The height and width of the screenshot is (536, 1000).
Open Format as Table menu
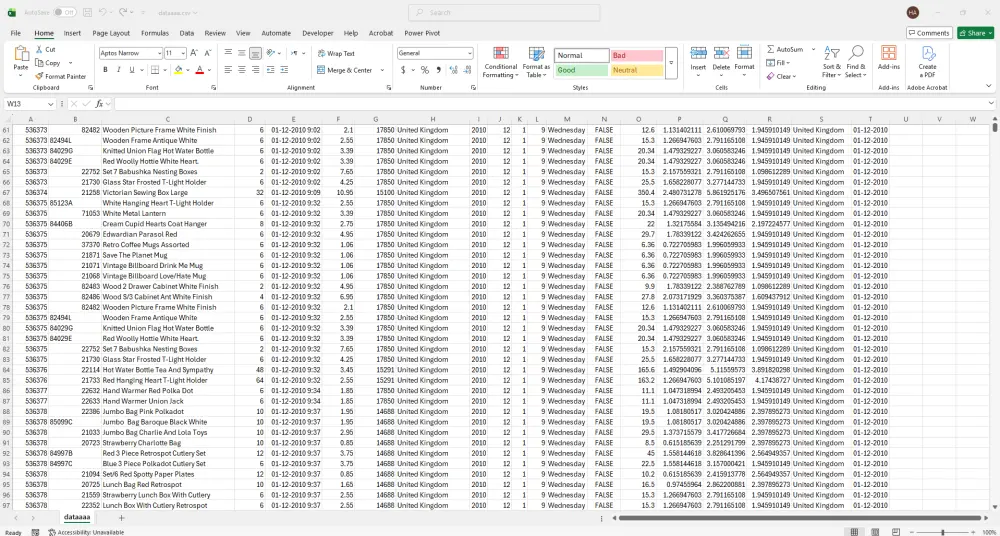(x=536, y=62)
